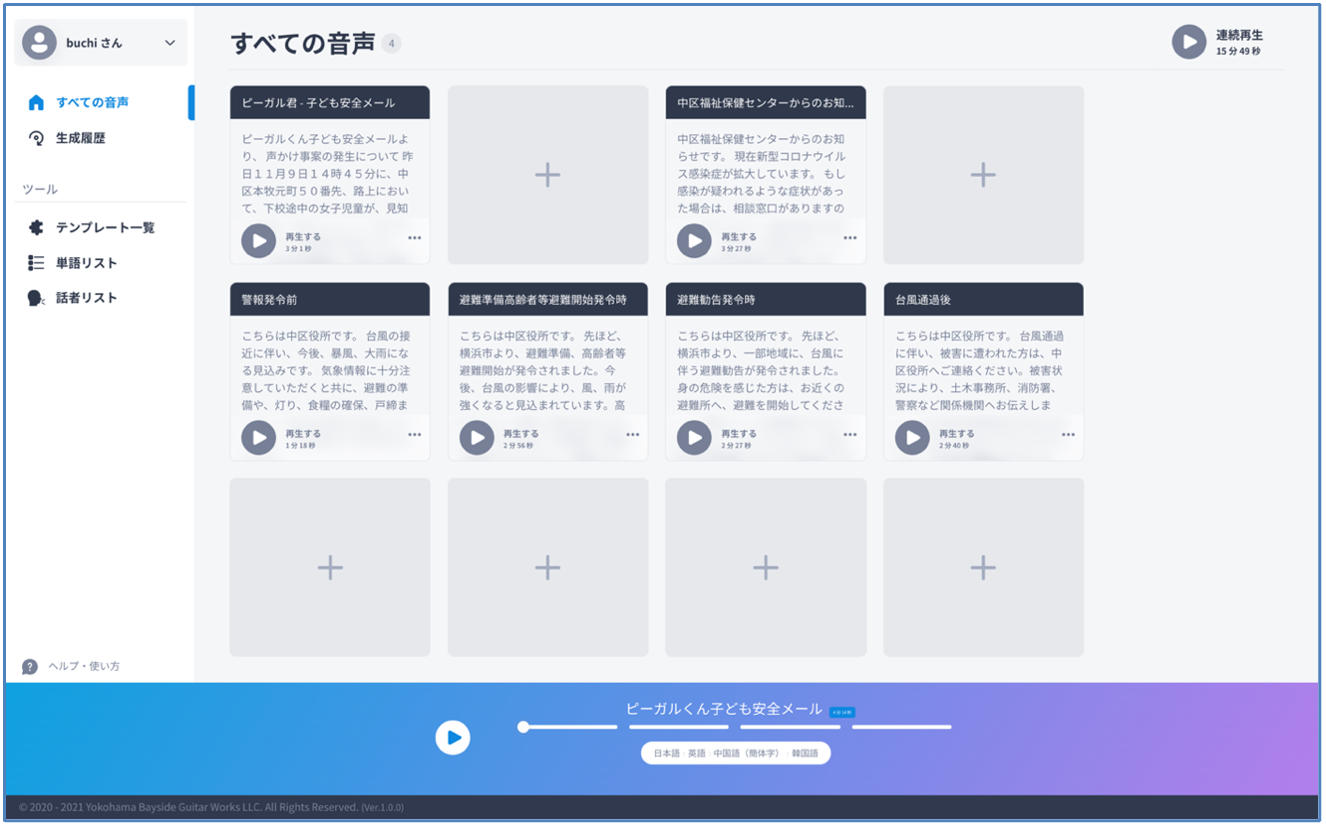
Task: Play the ピーガル君 子ども安全メール audio
Action: click(258, 241)
